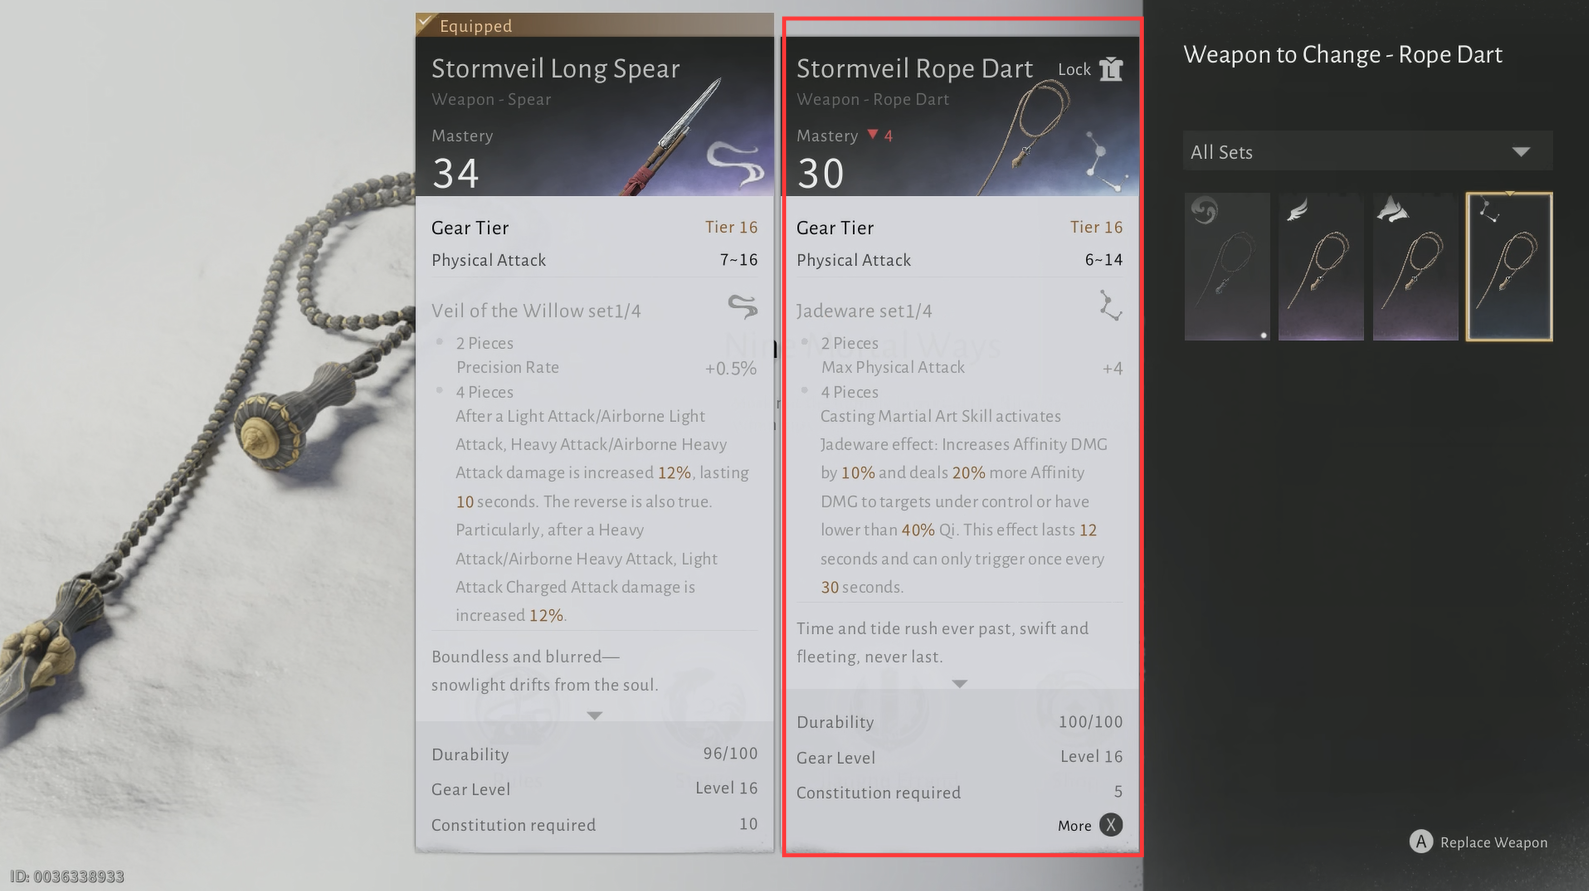1589x891 pixels.
Task: Click the constellation emblem in Rope Dart header
Action: tap(1103, 160)
